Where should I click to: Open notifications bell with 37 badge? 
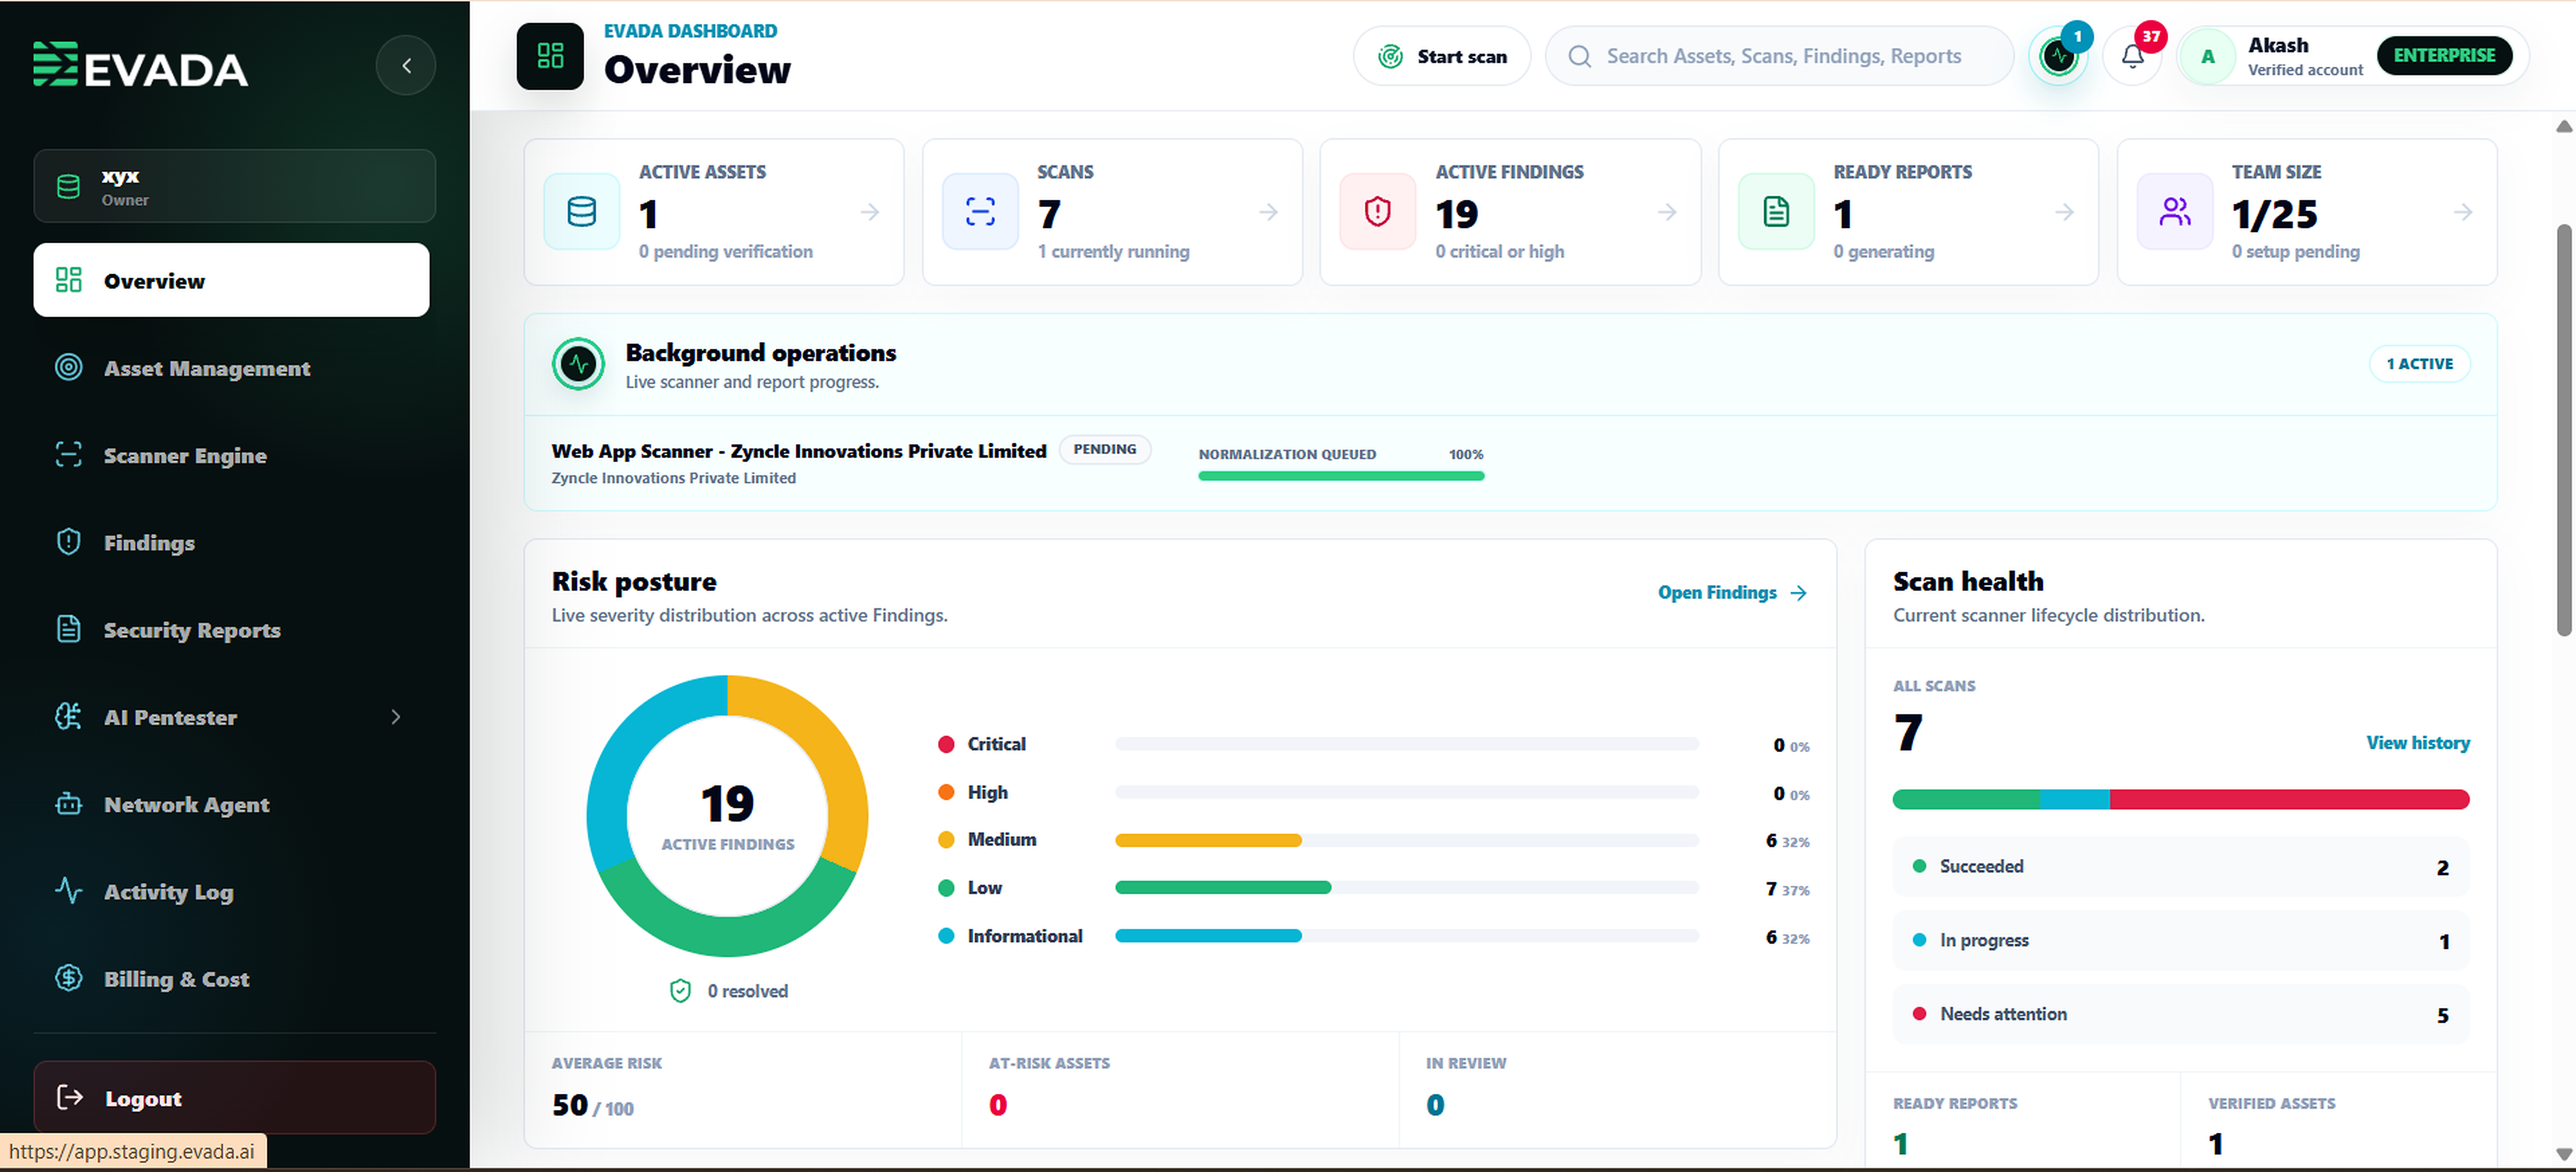[2132, 56]
